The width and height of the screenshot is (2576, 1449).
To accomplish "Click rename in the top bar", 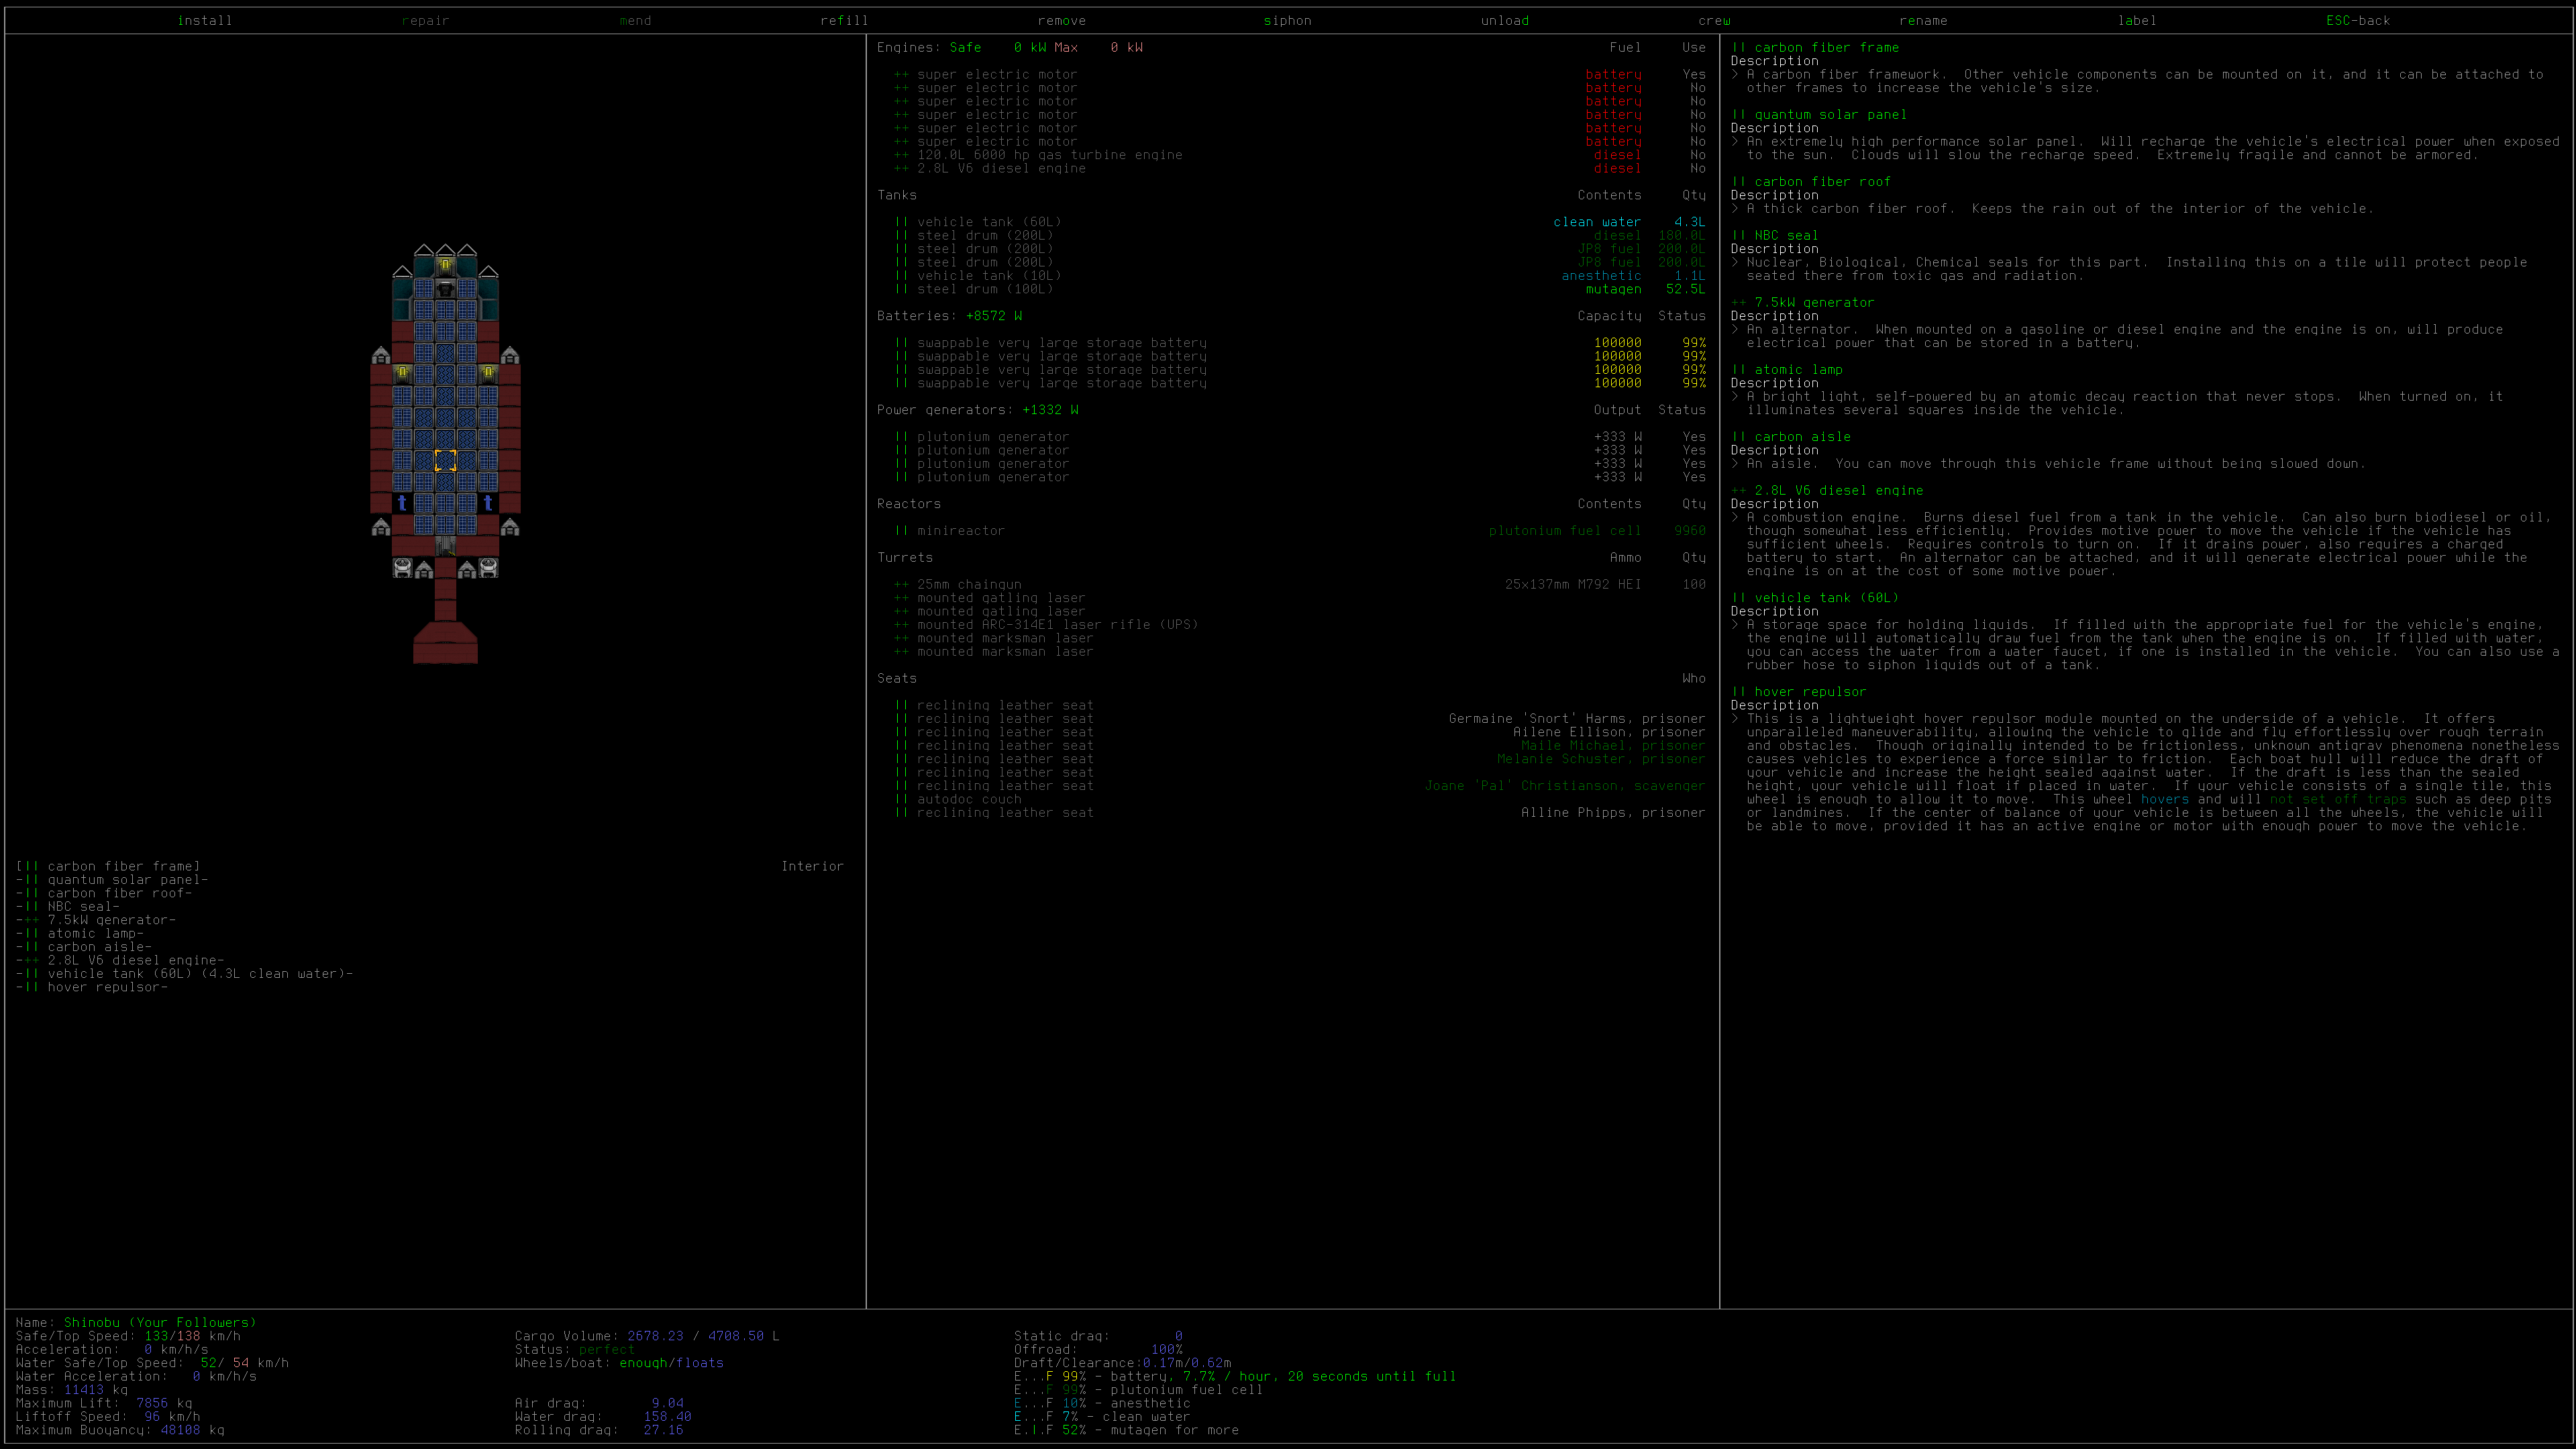I will [1924, 20].
